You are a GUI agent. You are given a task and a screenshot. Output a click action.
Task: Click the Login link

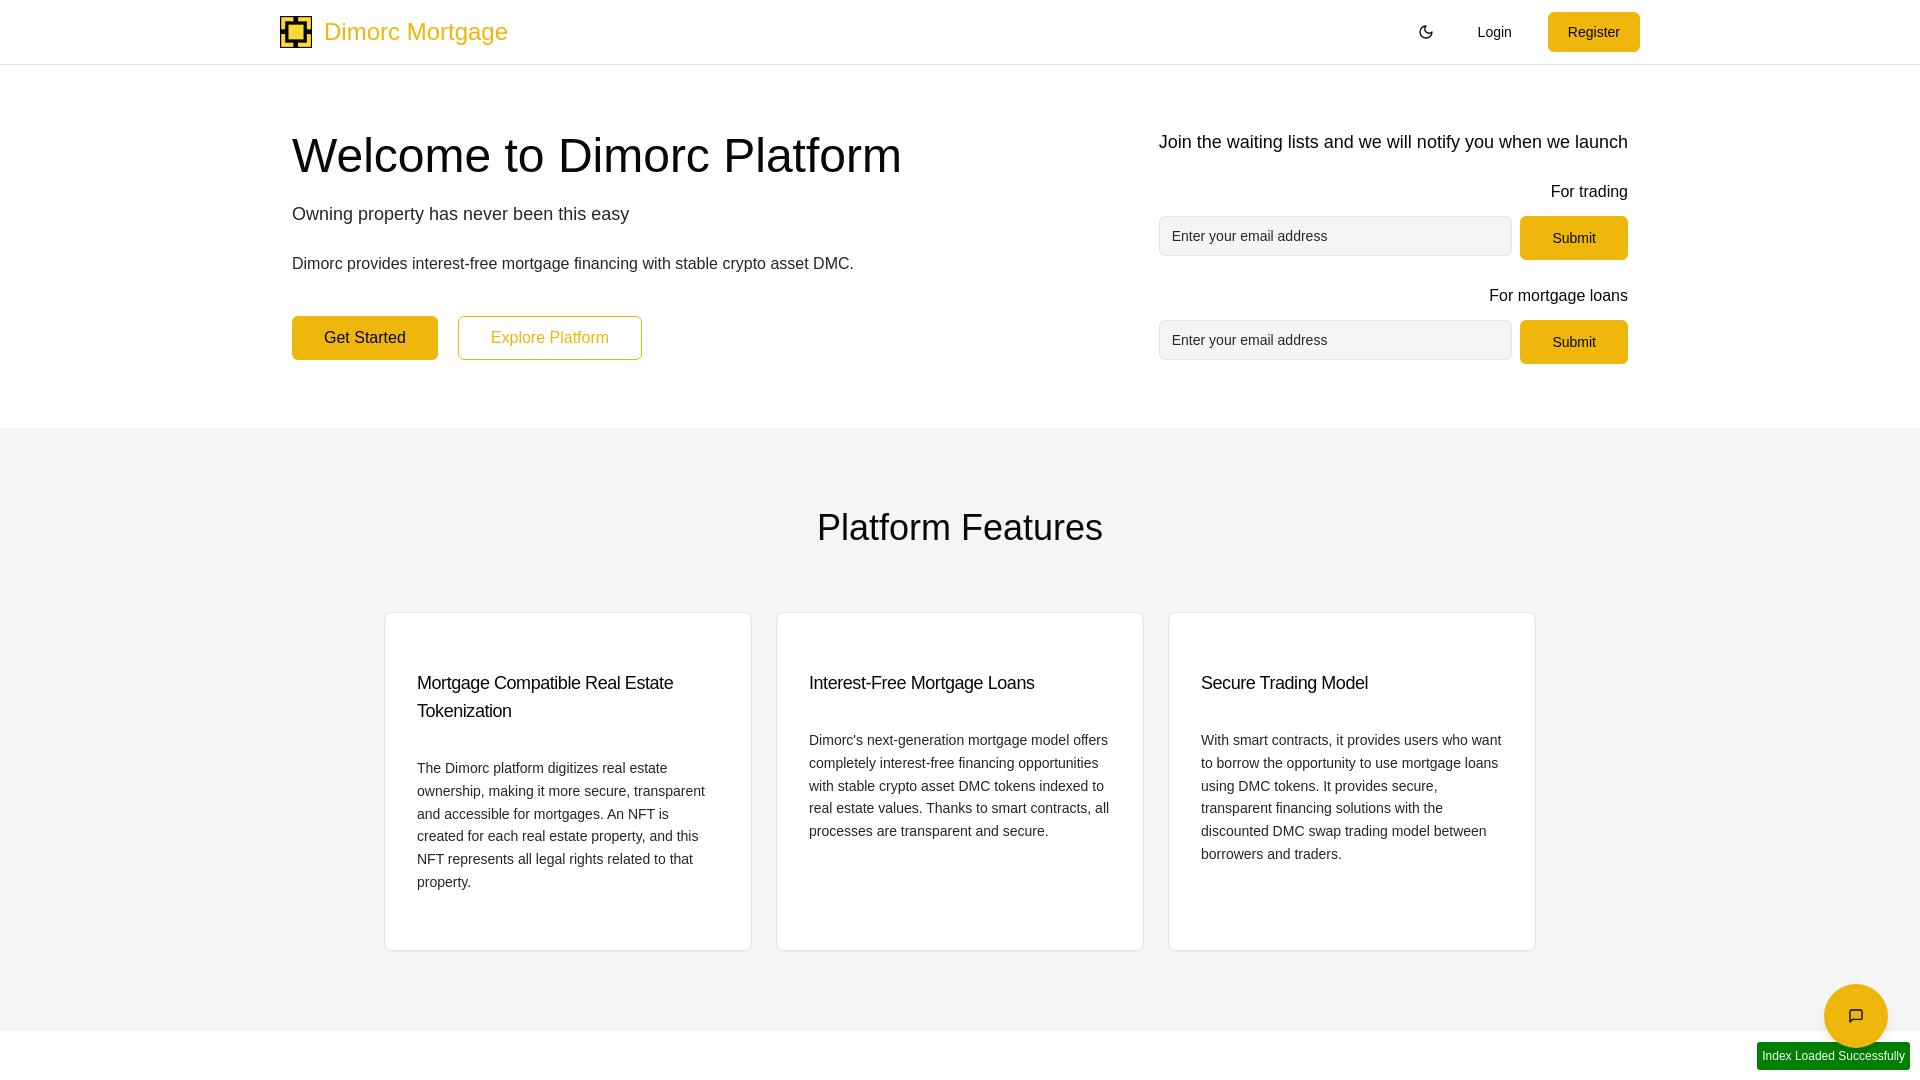1494,31
